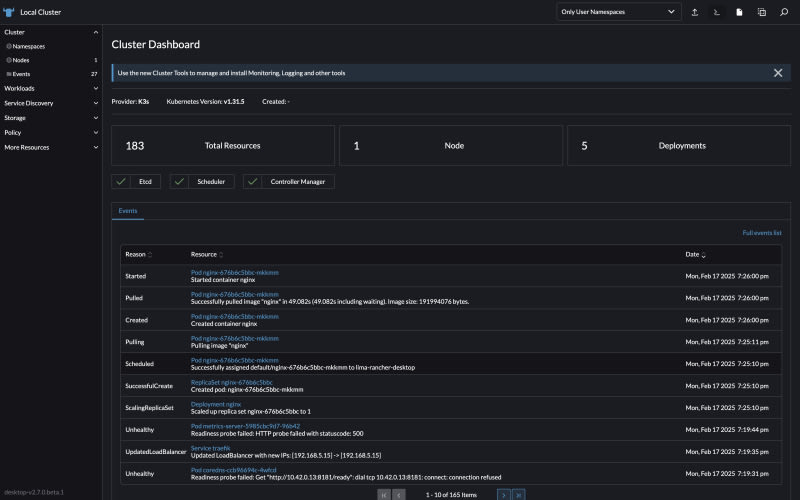800x500 pixels.
Task: Select the Events tab
Action: pos(128,211)
